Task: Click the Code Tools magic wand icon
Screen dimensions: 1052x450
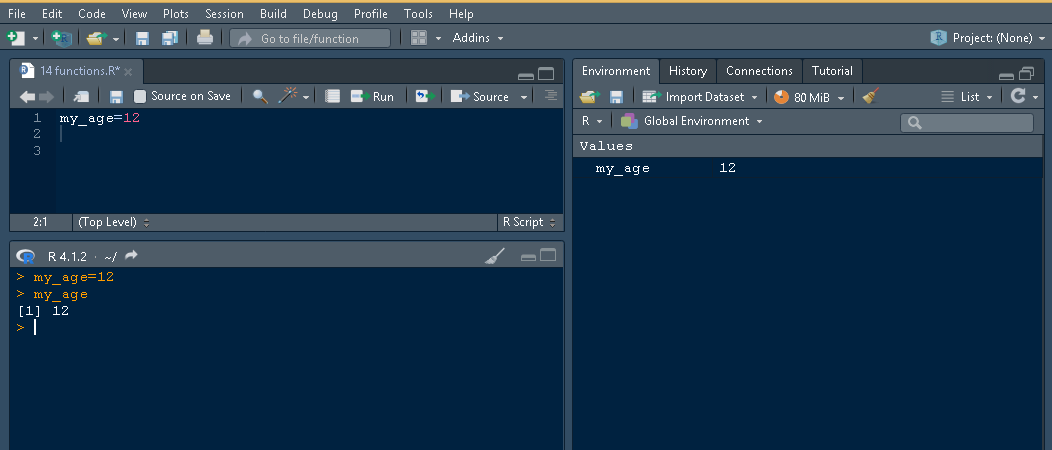Action: click(288, 97)
